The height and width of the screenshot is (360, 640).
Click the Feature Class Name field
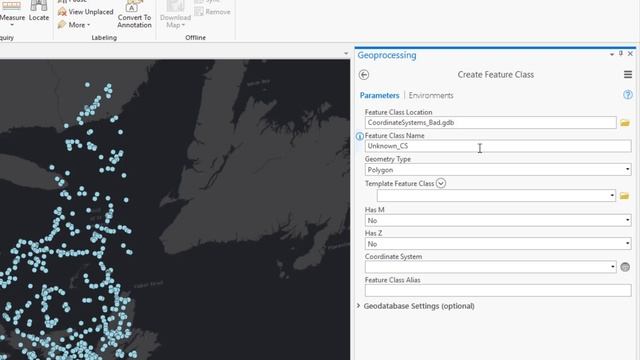498,146
